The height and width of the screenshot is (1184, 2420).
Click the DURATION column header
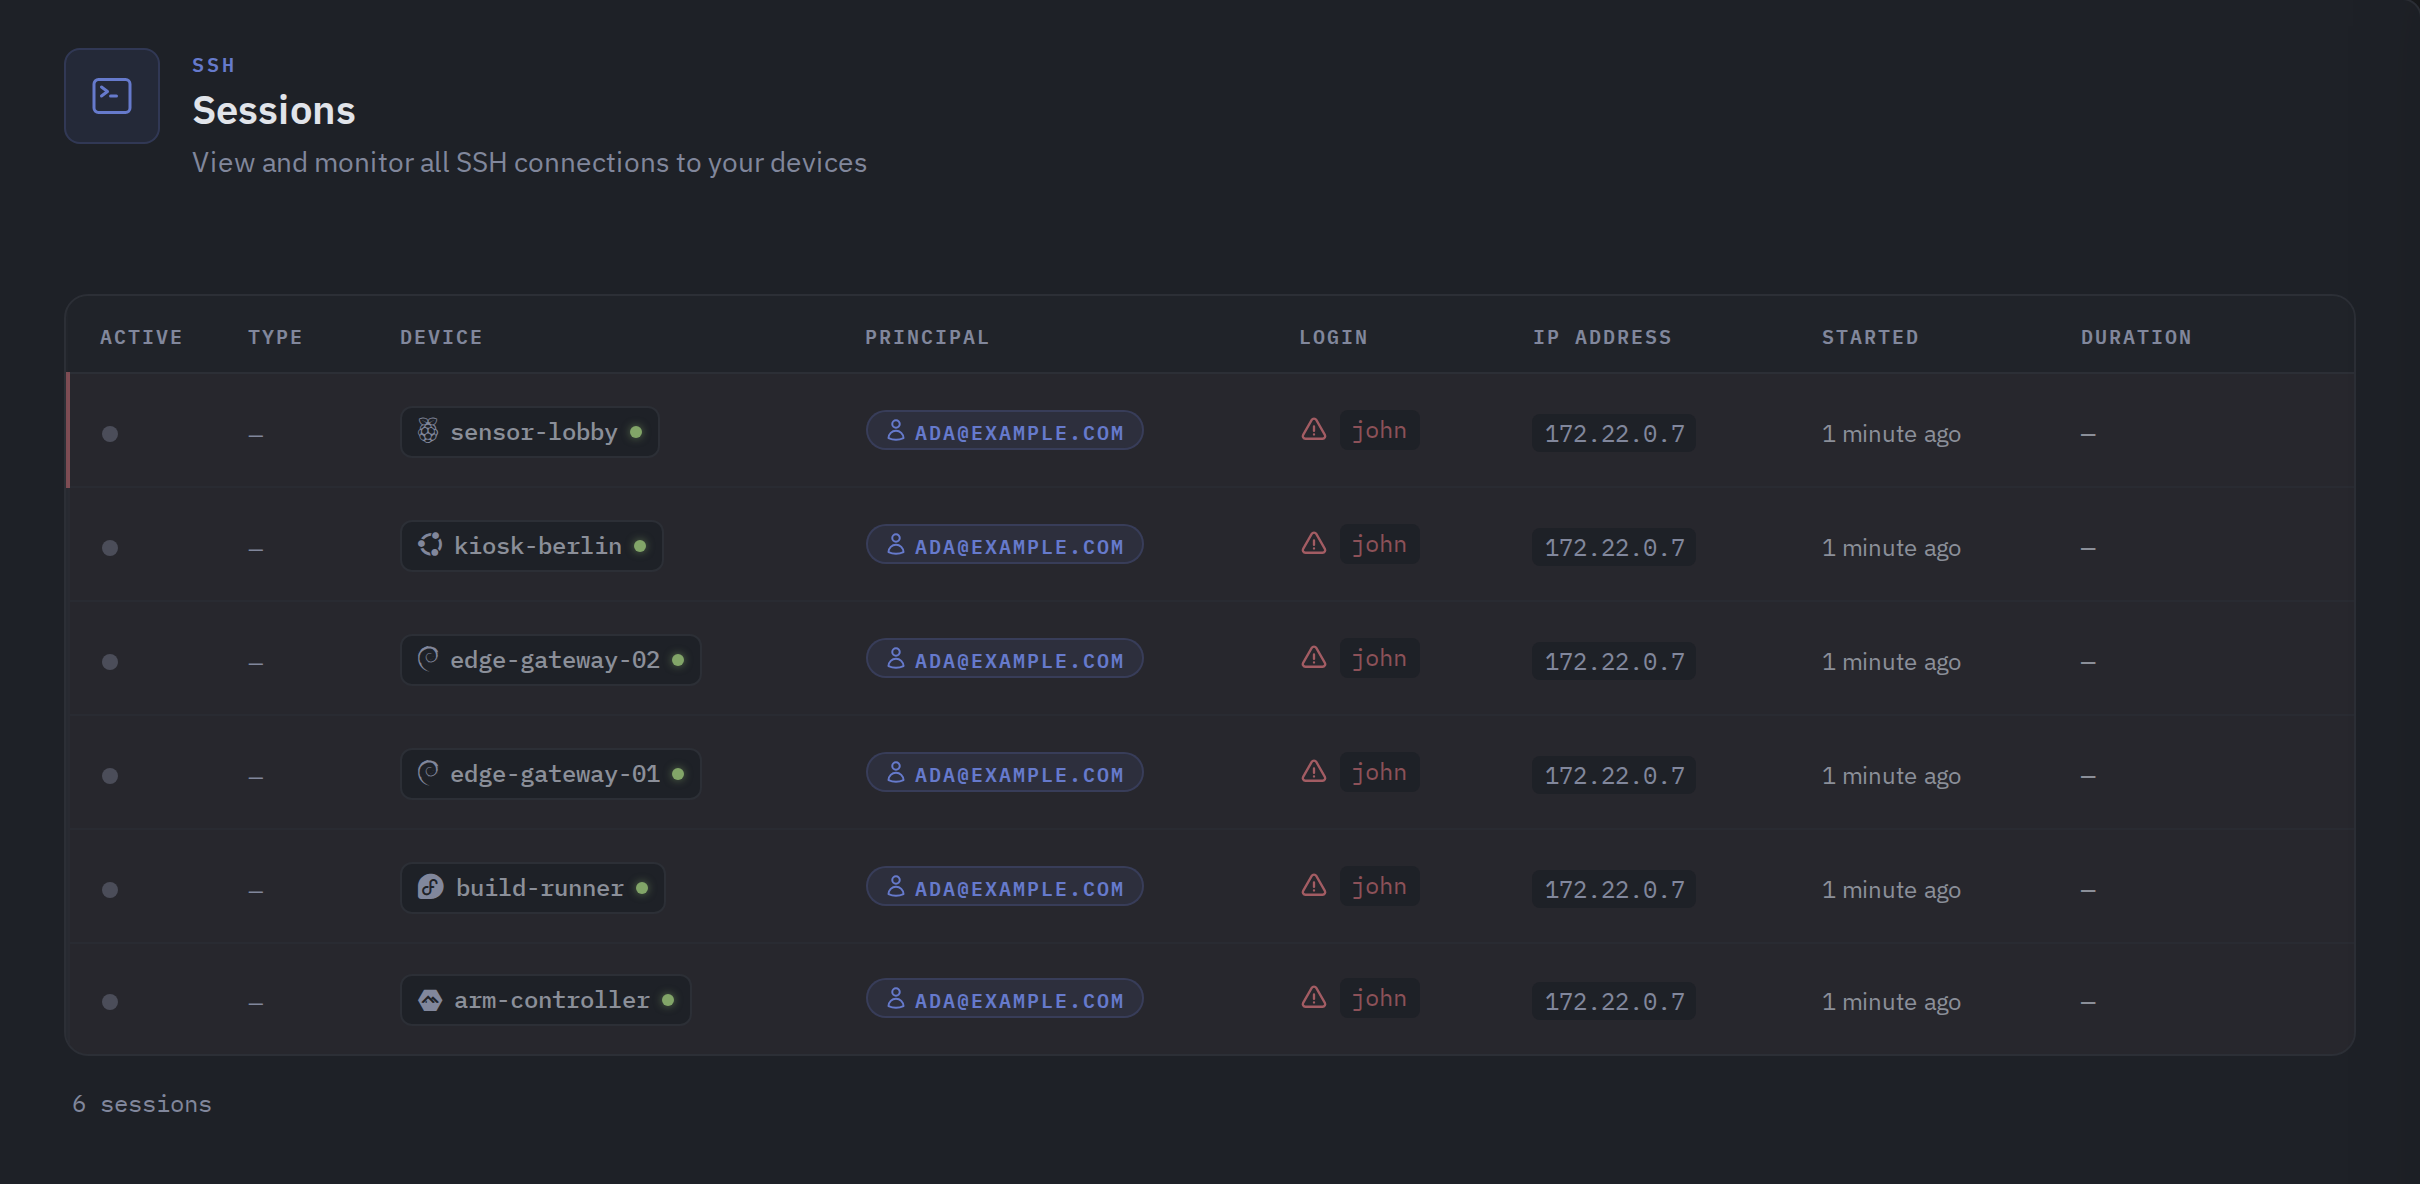(x=2136, y=337)
